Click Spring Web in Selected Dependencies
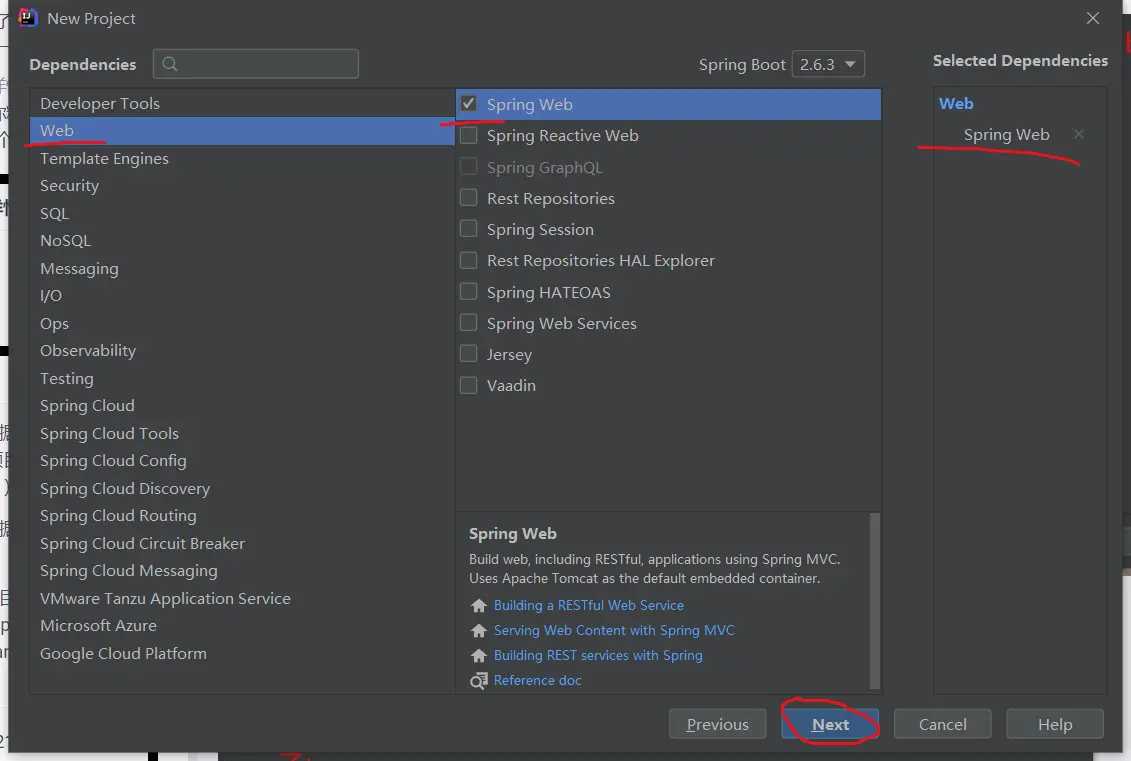Viewport: 1131px width, 761px height. click(x=1006, y=135)
